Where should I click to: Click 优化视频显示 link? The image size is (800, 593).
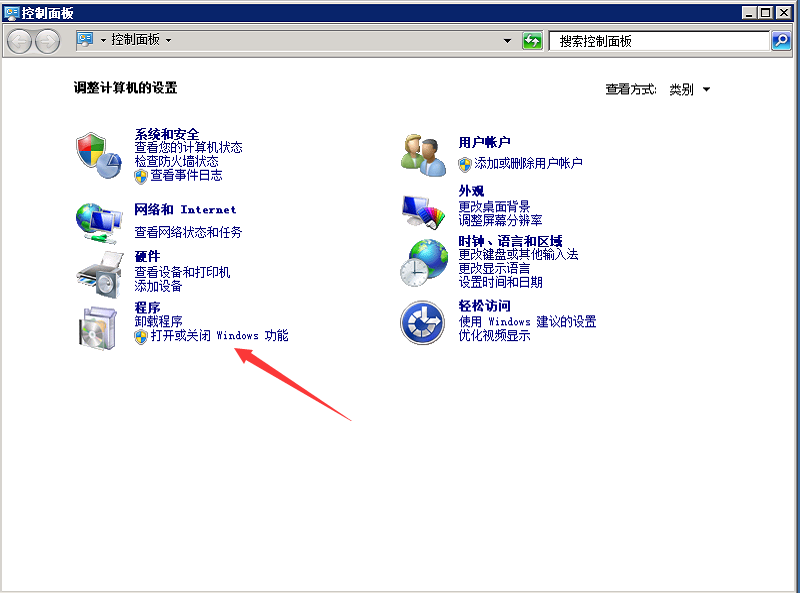494,335
